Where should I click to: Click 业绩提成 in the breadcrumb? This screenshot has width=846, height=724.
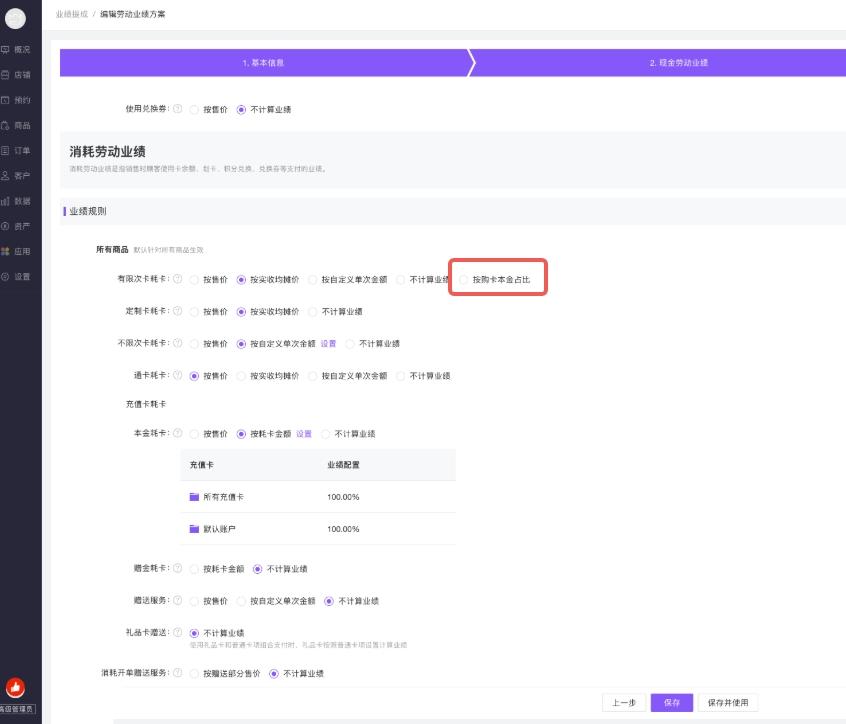coord(72,14)
